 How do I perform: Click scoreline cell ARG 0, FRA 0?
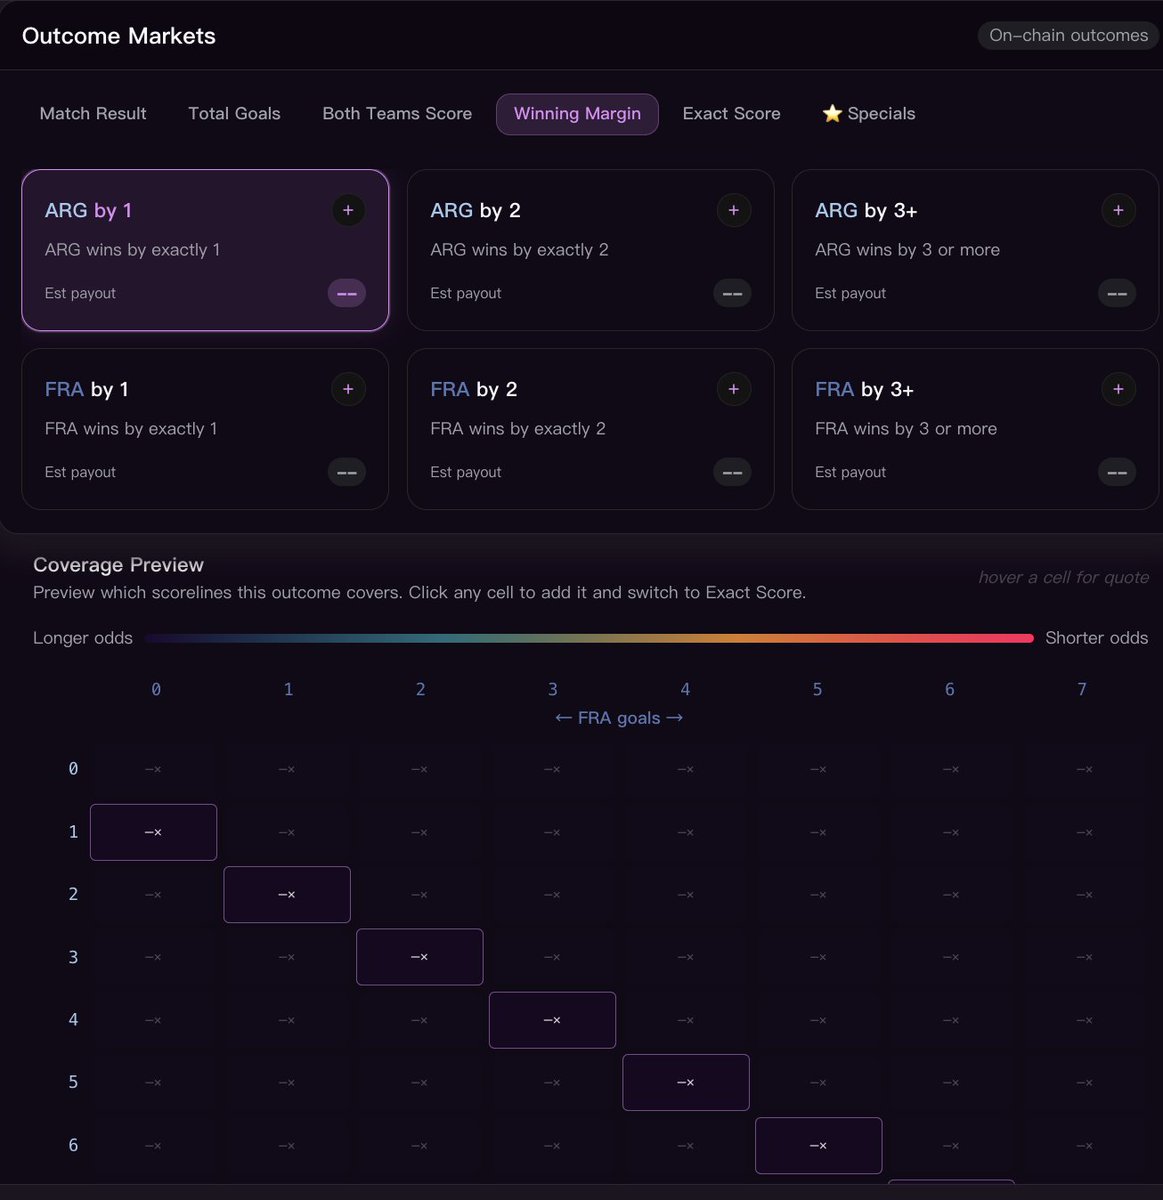(153, 769)
